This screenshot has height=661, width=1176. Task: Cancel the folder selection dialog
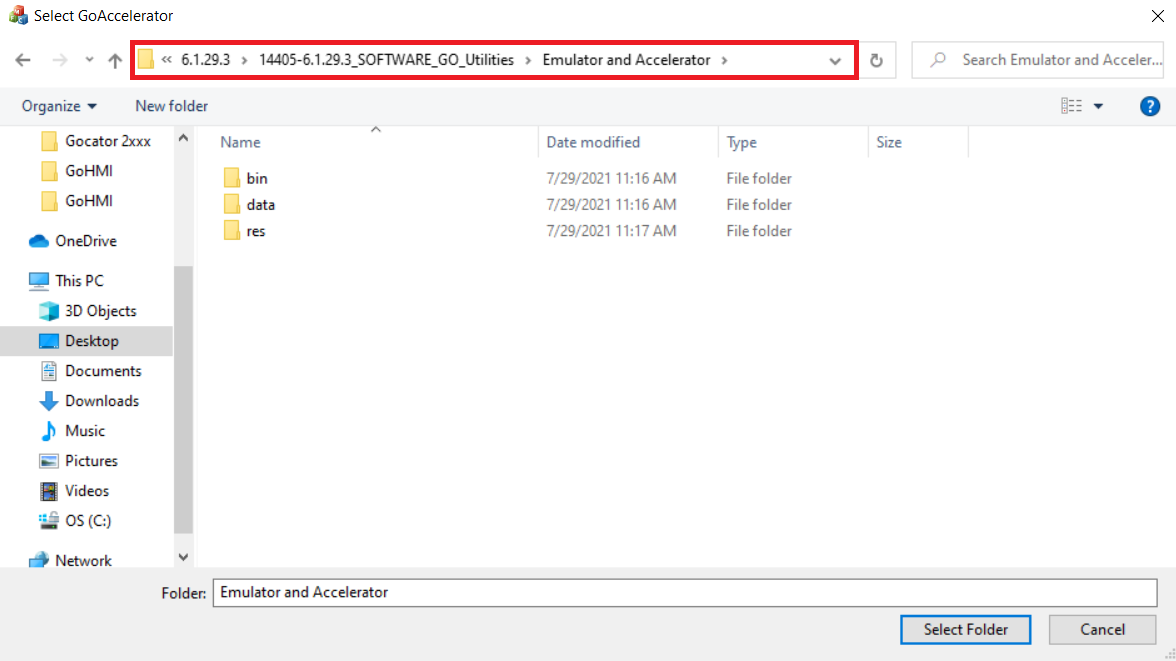(x=1102, y=629)
